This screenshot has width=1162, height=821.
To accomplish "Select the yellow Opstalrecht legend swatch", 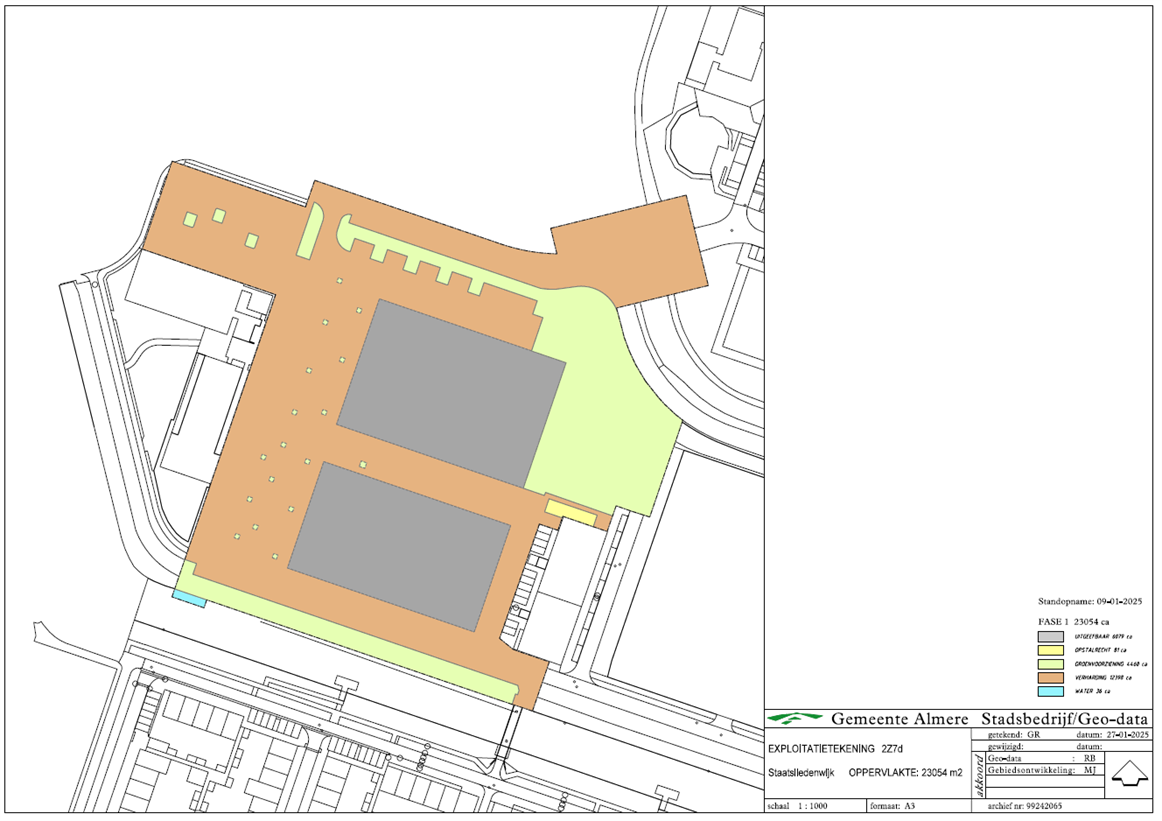I will (1049, 649).
